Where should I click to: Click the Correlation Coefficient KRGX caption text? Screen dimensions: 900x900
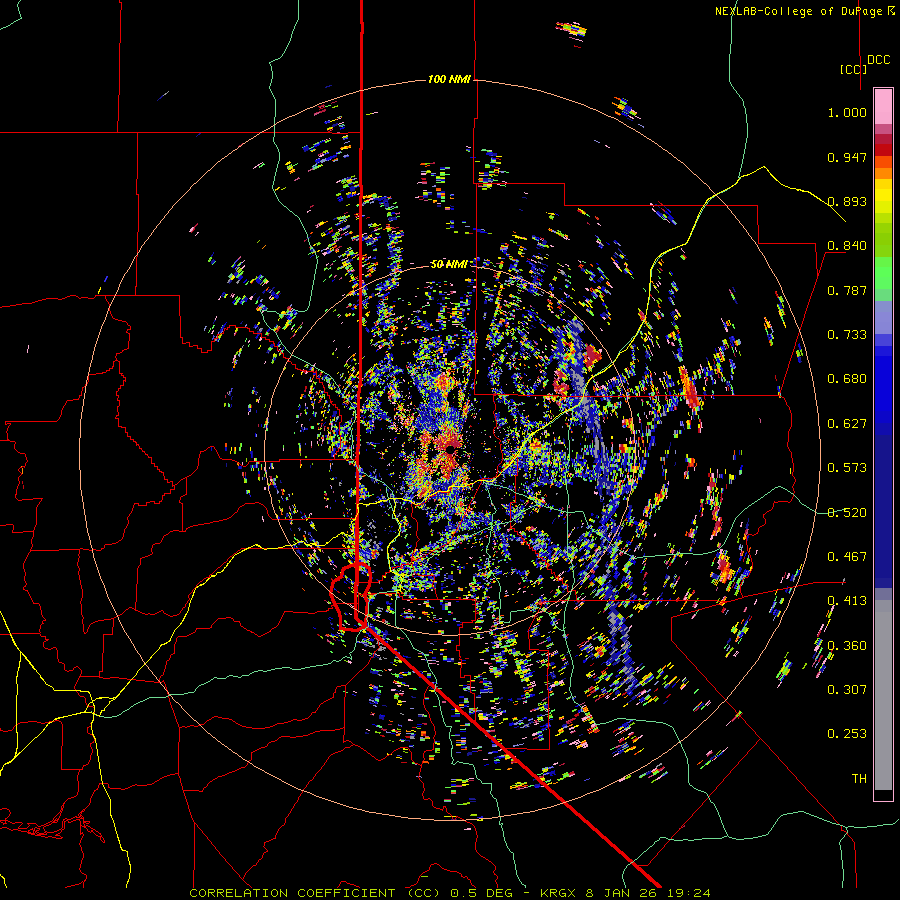coord(450,893)
